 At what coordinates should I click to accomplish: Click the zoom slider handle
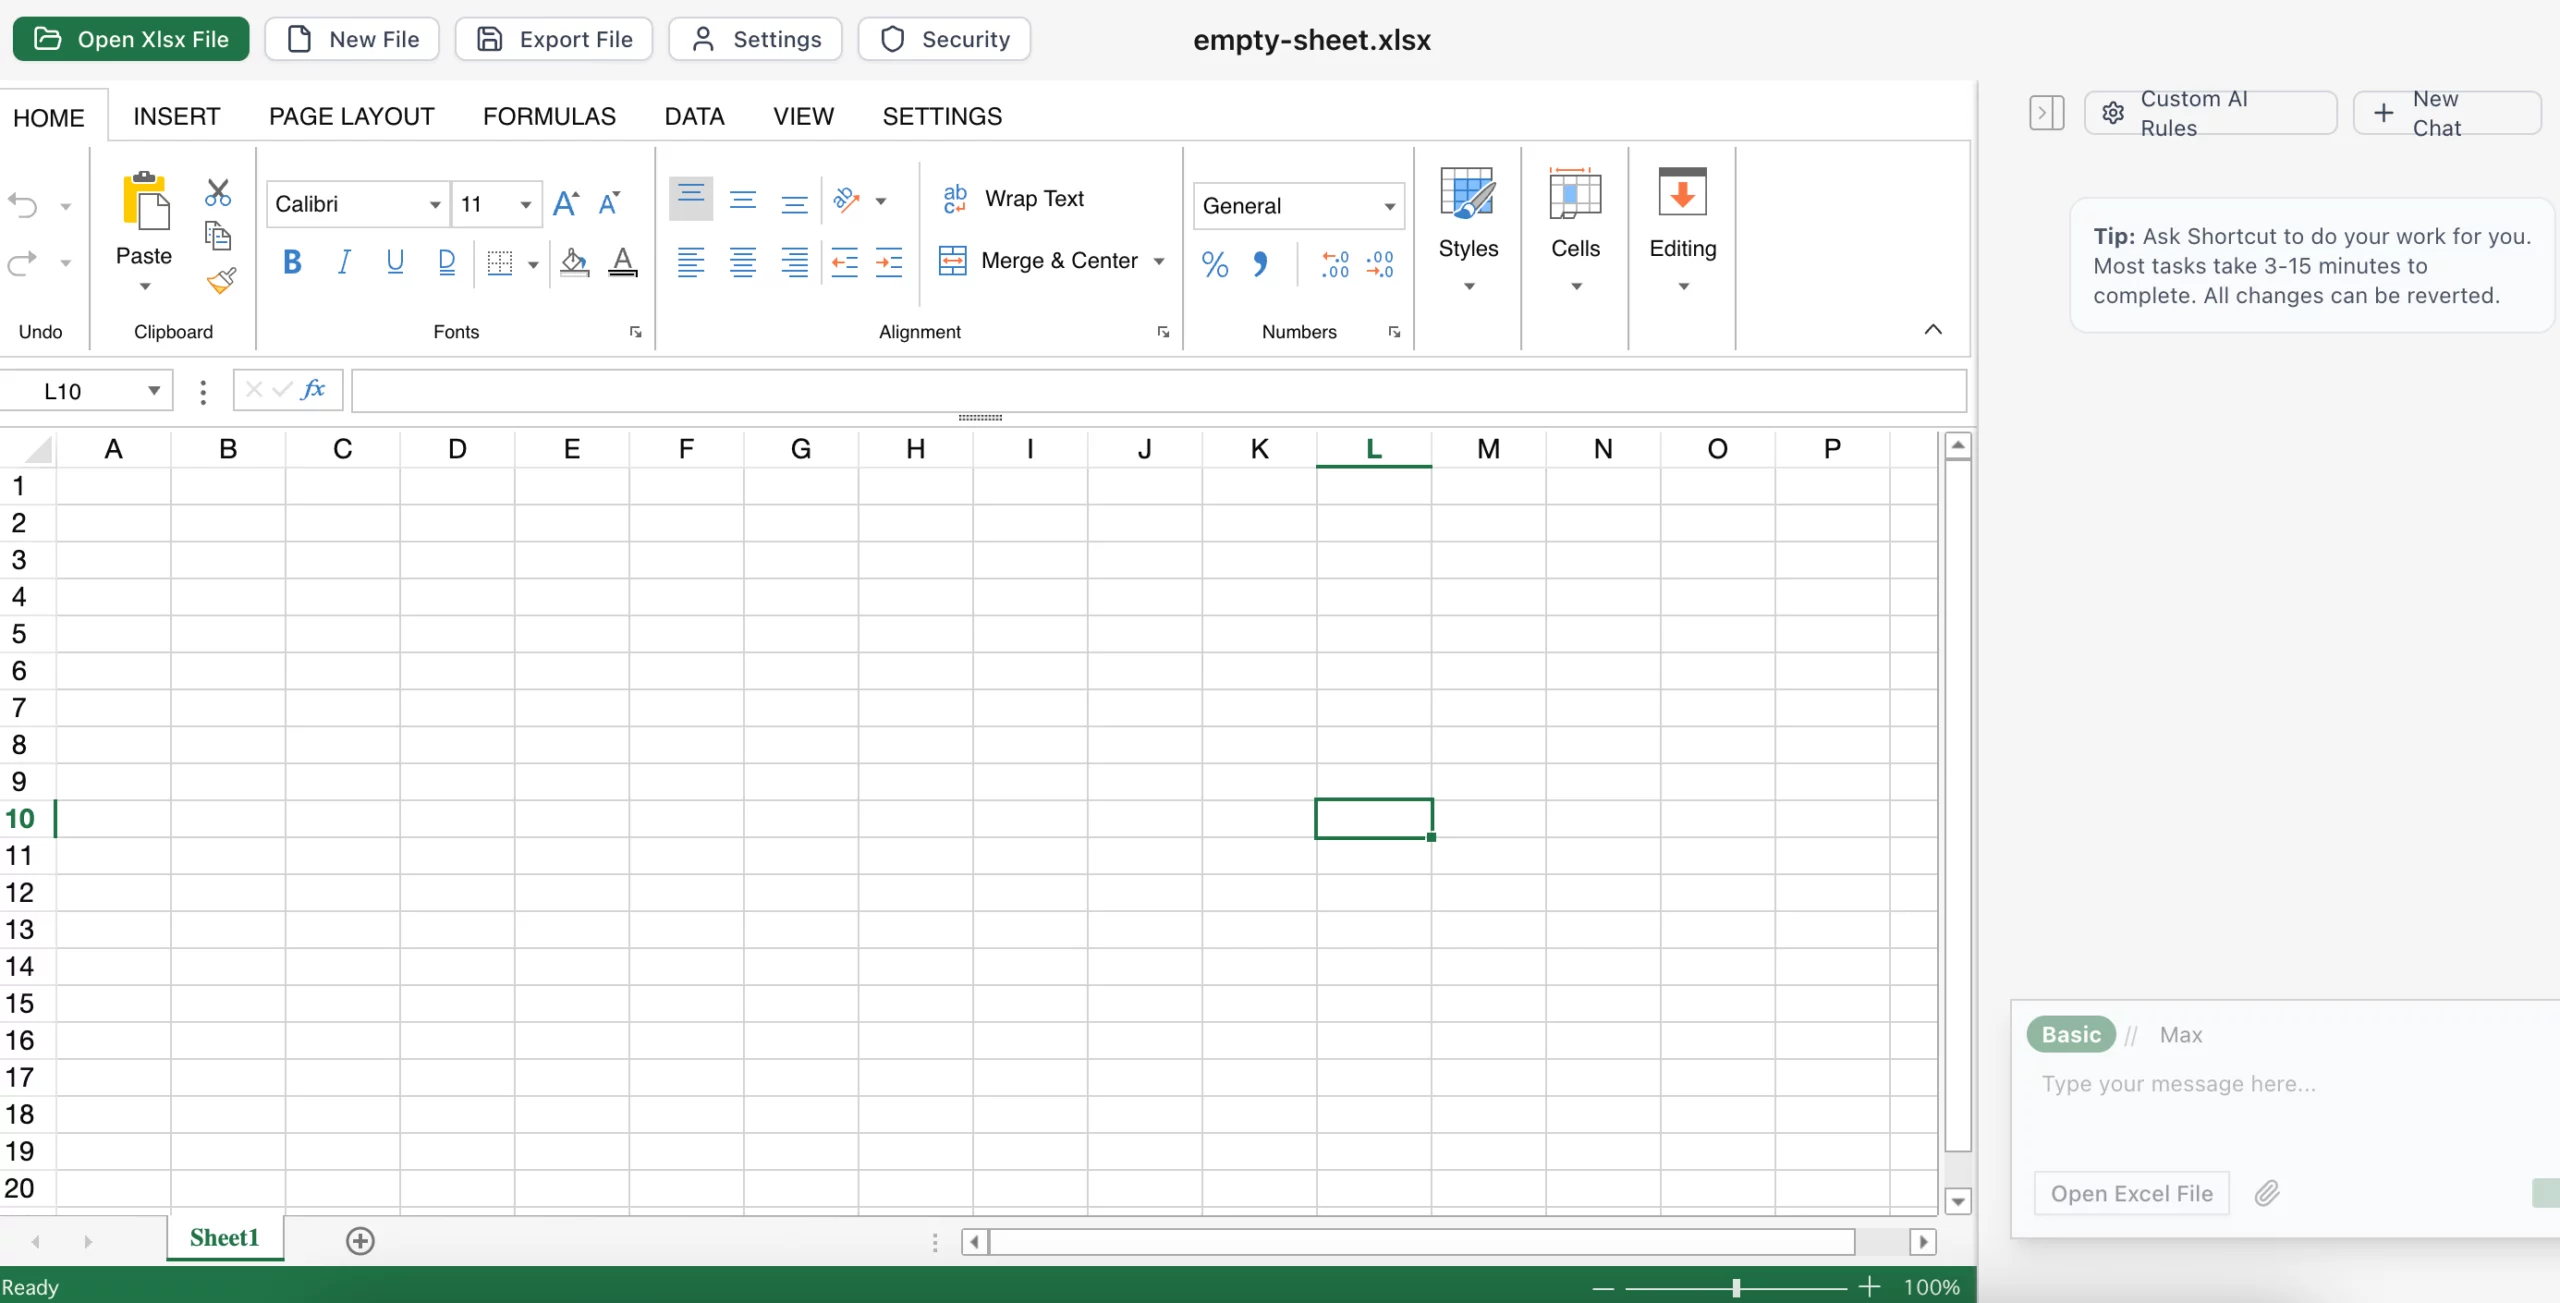click(1736, 1288)
